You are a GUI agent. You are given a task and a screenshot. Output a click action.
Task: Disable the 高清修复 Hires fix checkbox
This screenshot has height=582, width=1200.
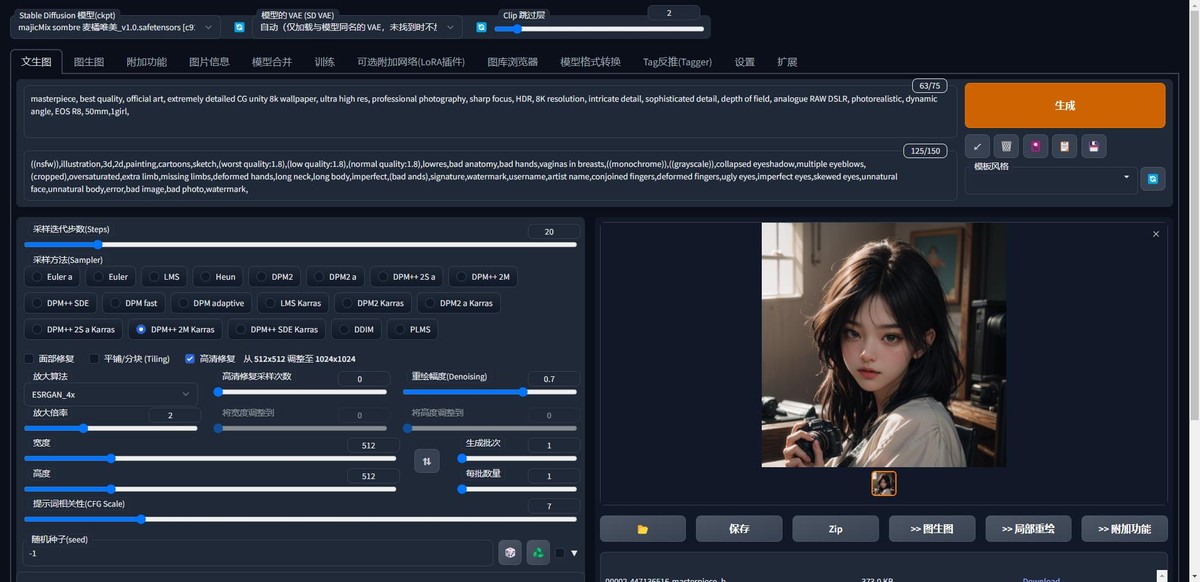[x=190, y=358]
